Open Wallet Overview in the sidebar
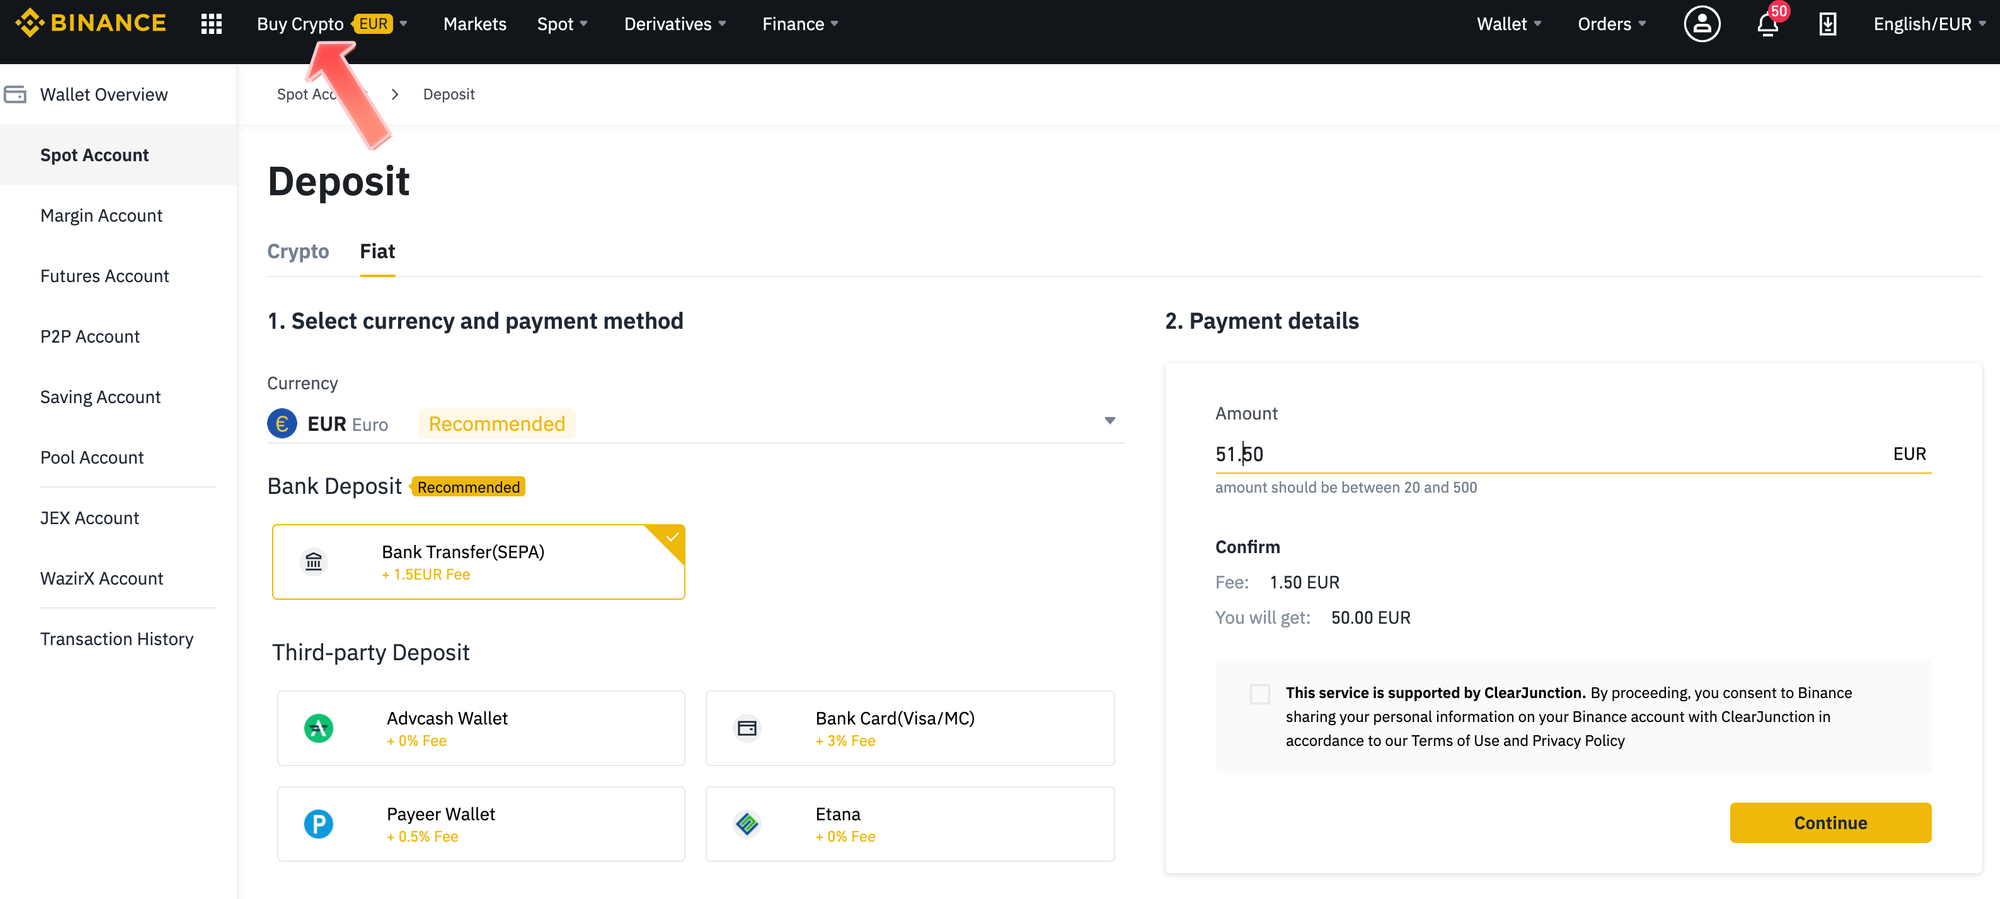 click(x=104, y=94)
